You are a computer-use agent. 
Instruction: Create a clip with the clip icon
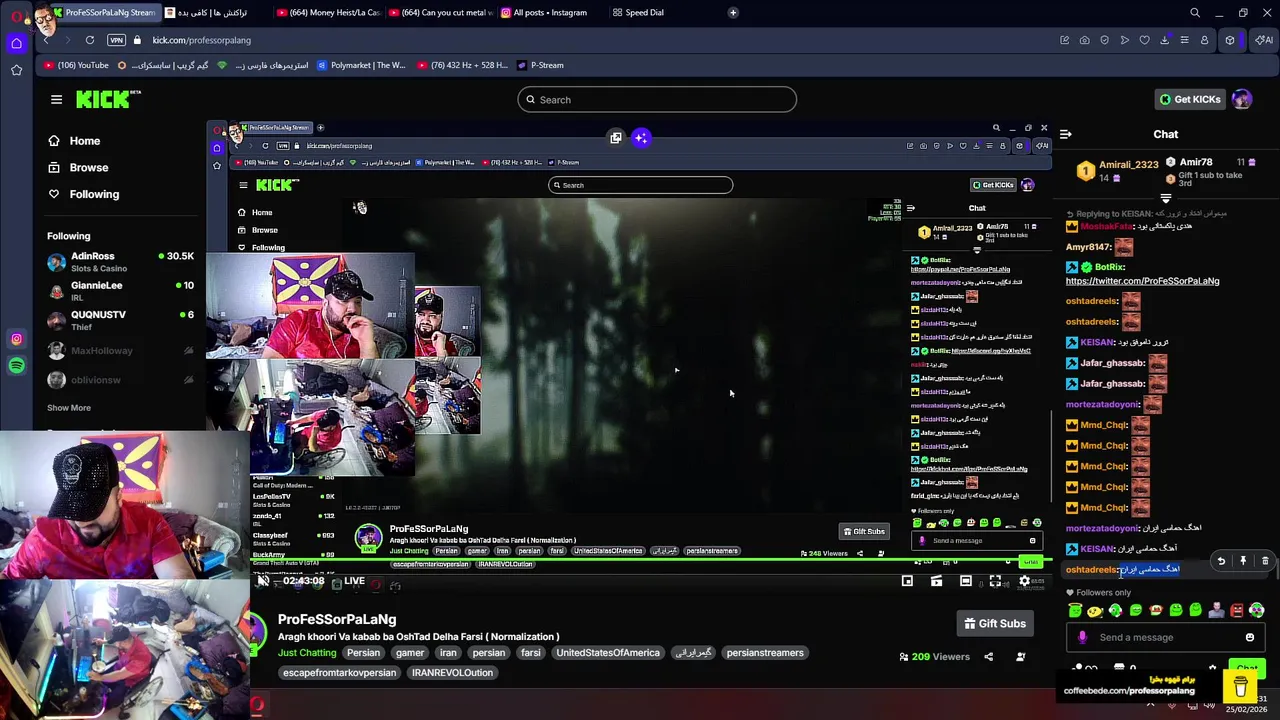coord(936,581)
